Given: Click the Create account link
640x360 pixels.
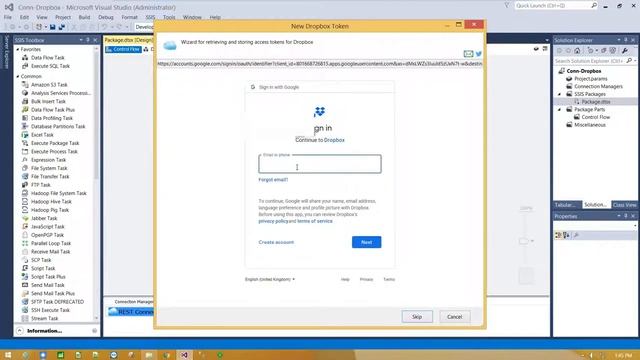Looking at the screenshot, I should (x=276, y=242).
